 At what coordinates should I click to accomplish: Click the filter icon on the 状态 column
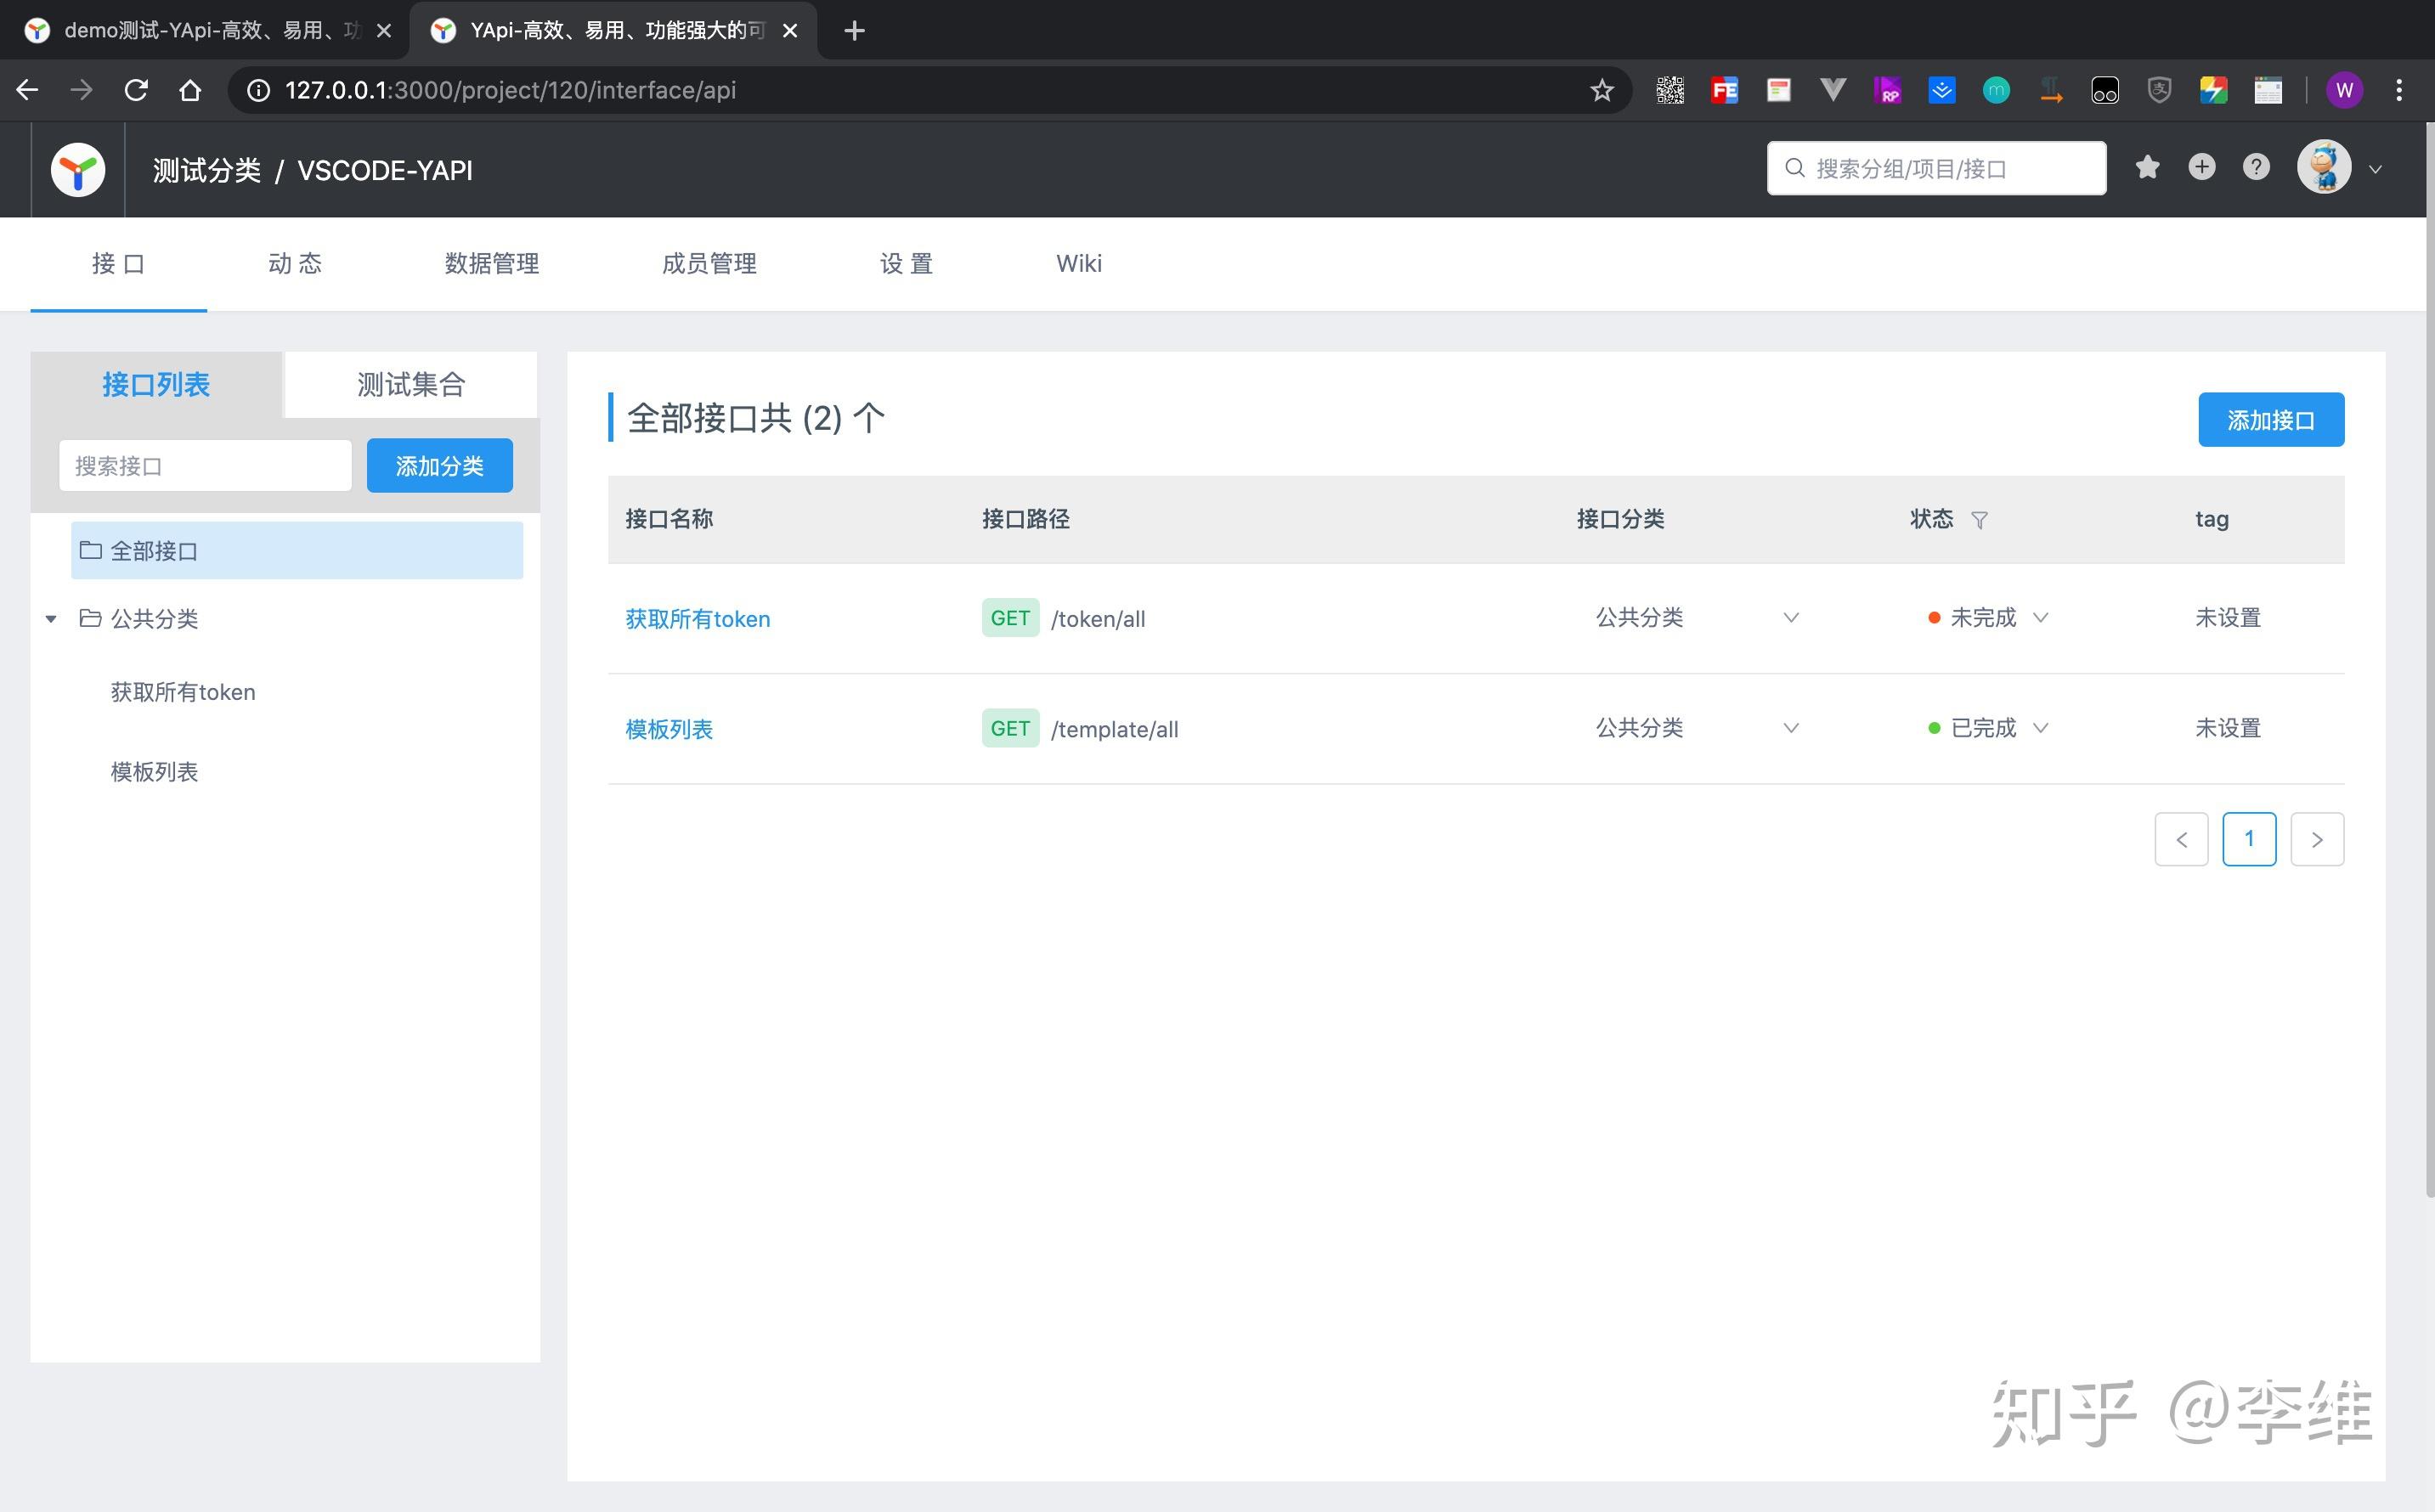(1979, 520)
